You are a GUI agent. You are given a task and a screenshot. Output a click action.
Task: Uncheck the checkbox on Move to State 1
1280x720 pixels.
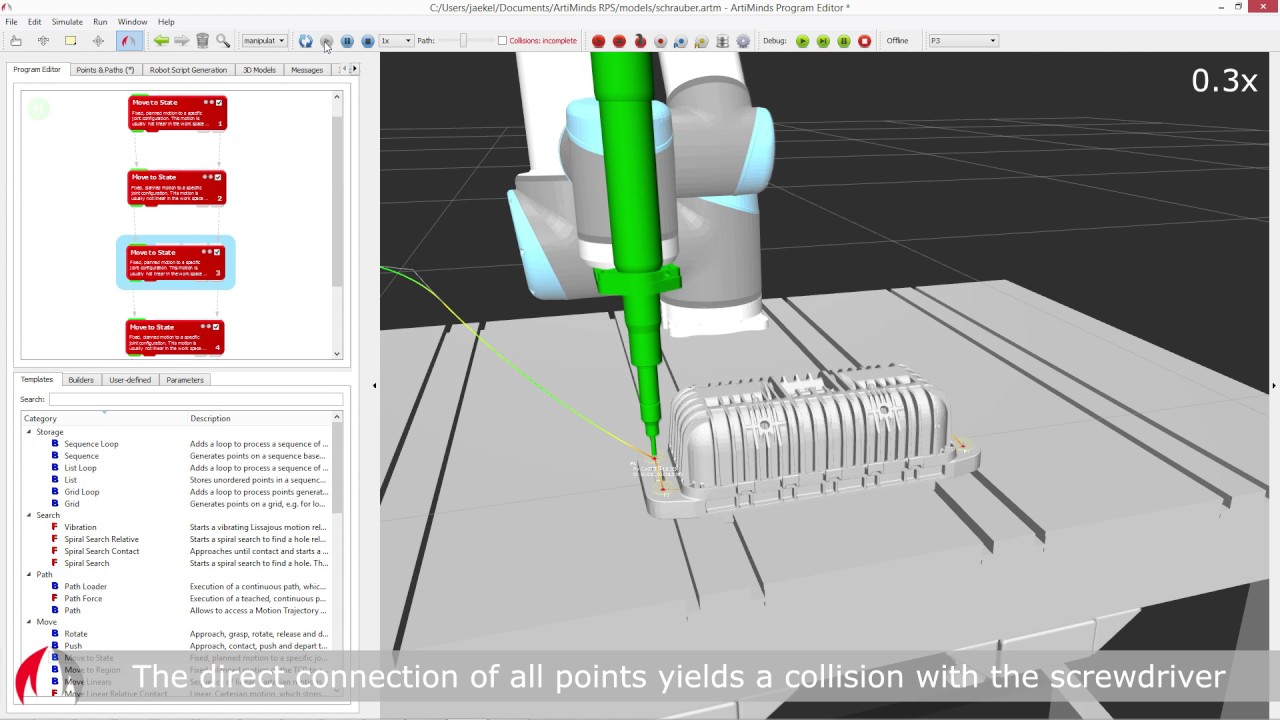219,102
